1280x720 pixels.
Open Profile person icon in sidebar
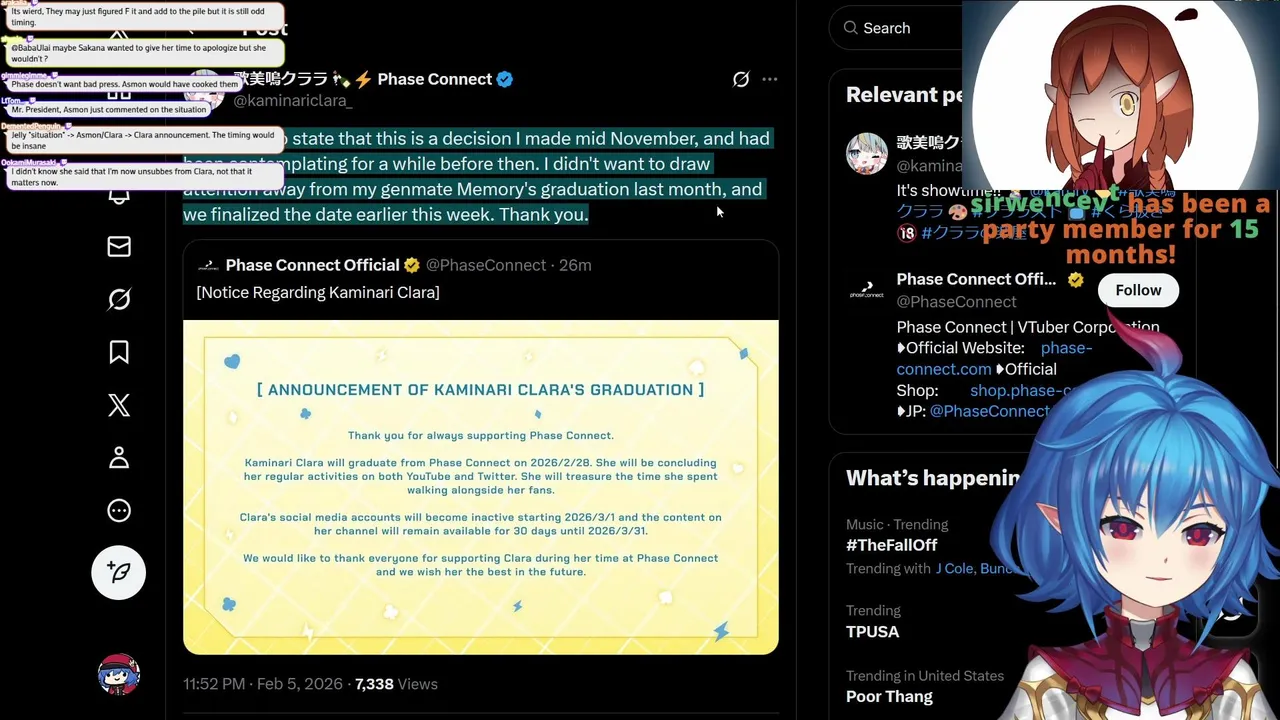pos(119,458)
